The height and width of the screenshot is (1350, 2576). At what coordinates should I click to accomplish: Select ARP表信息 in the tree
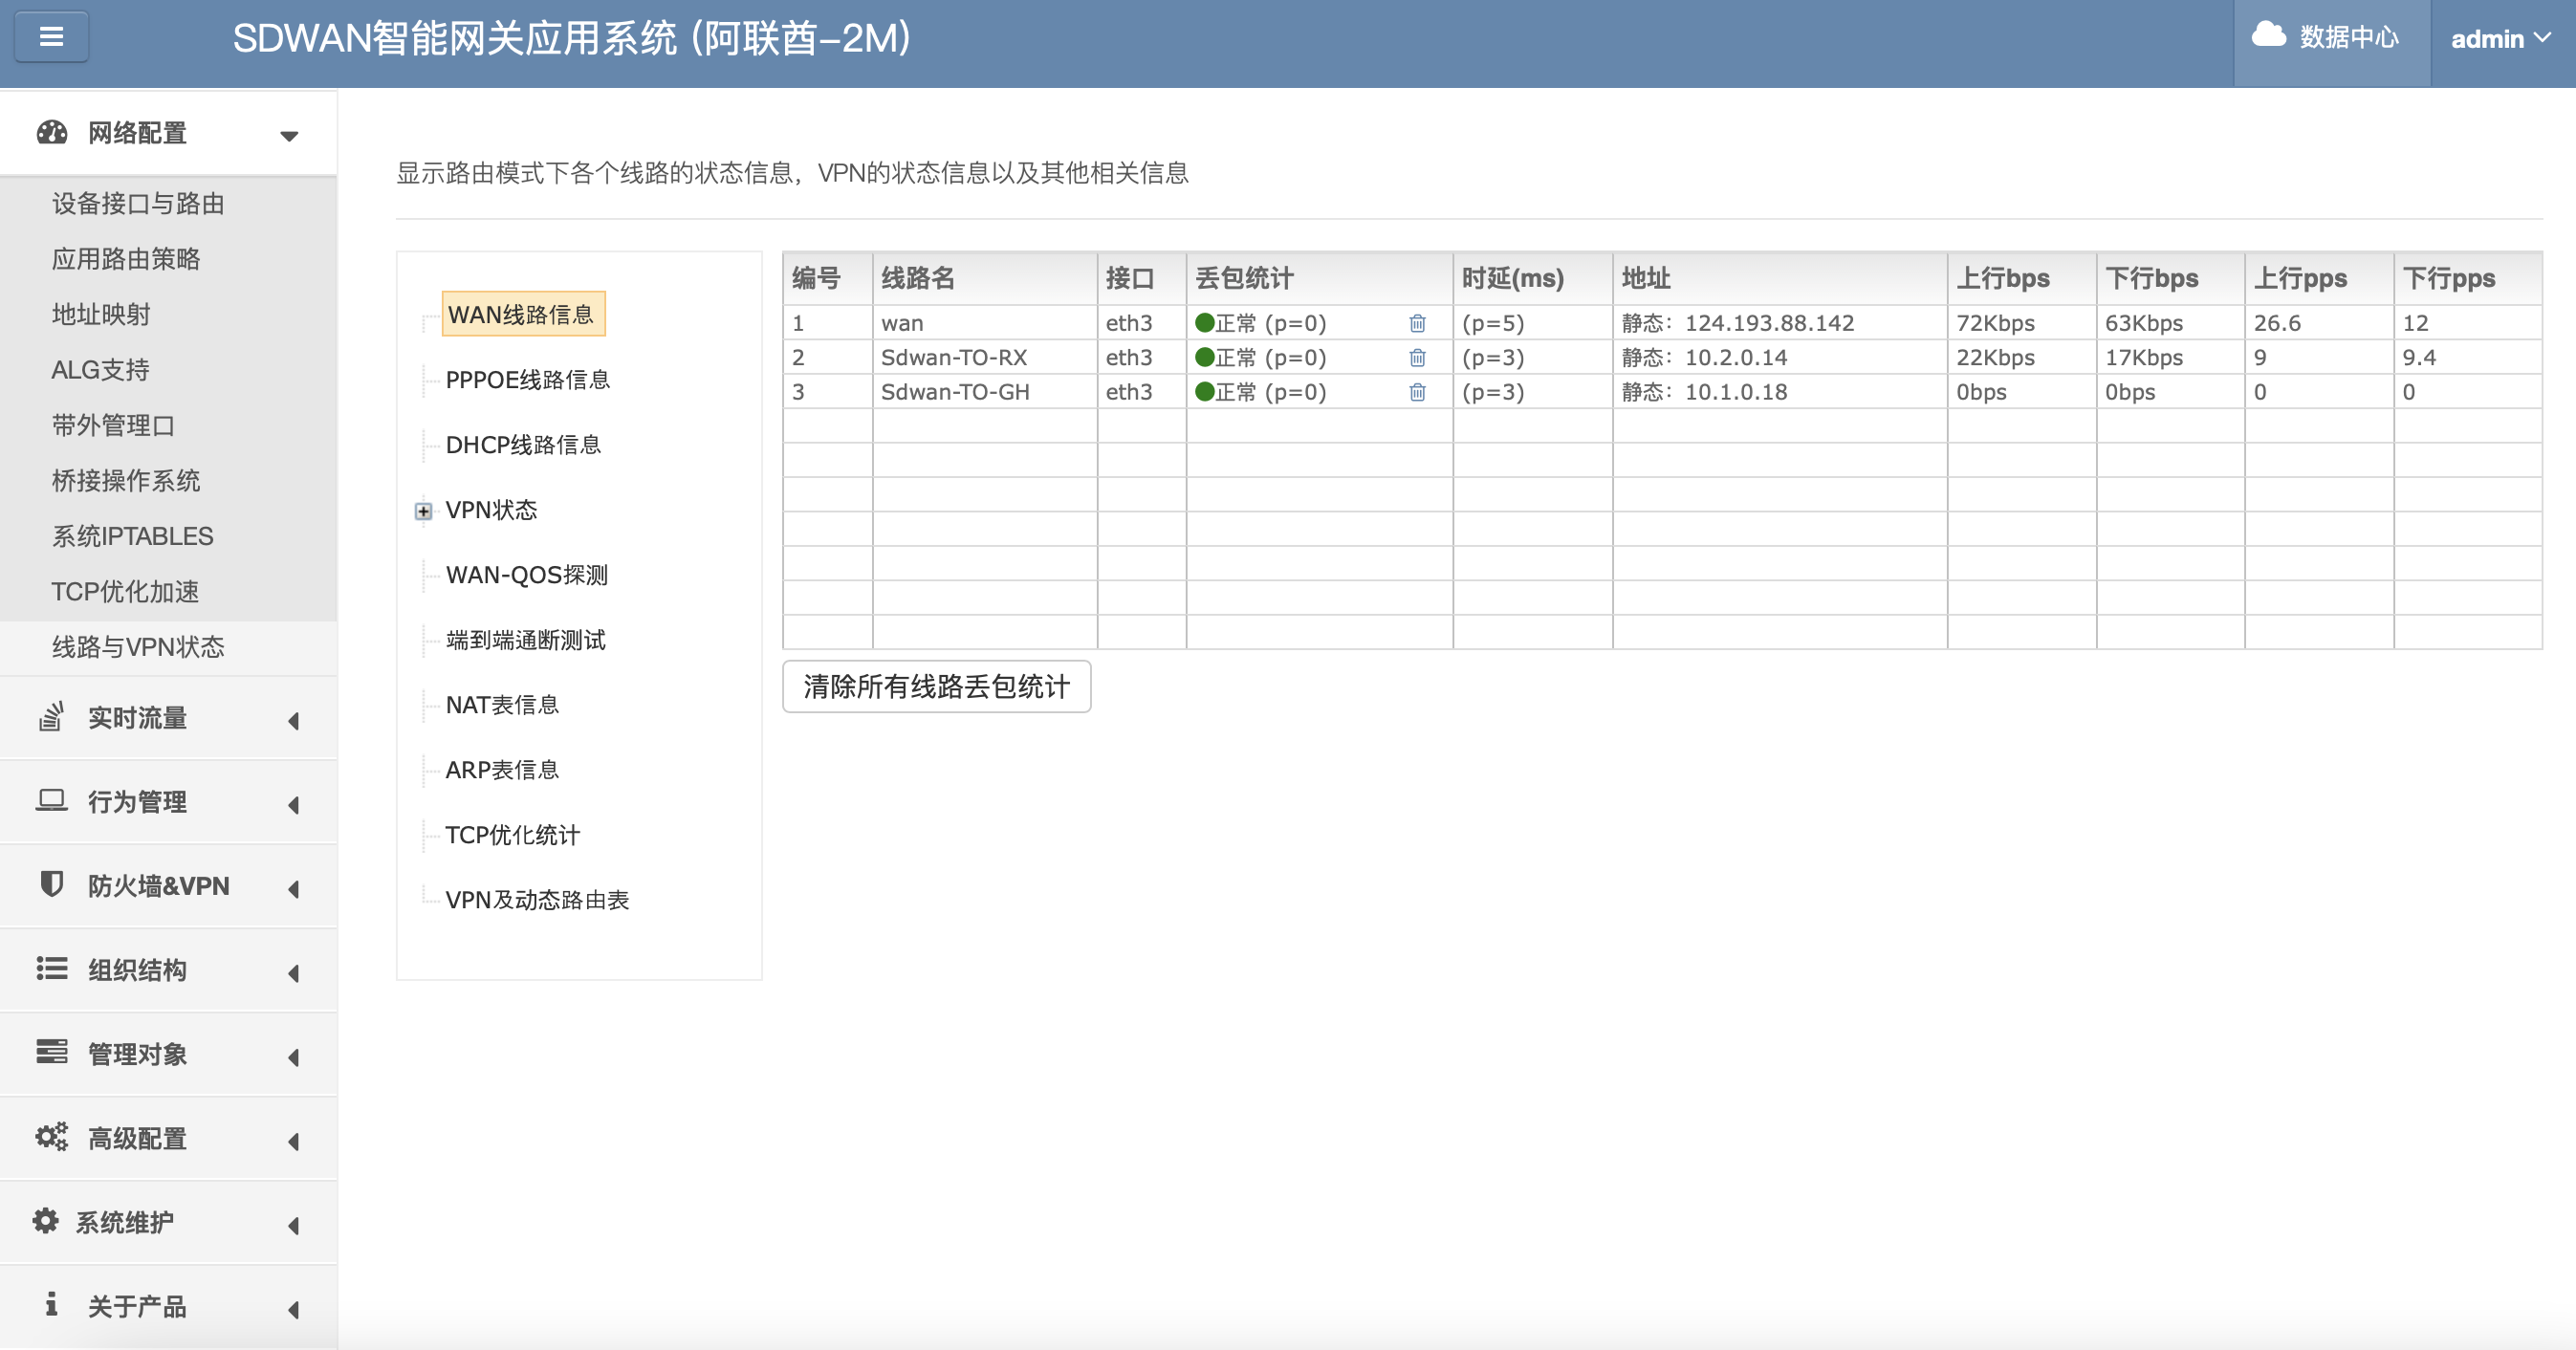502,770
